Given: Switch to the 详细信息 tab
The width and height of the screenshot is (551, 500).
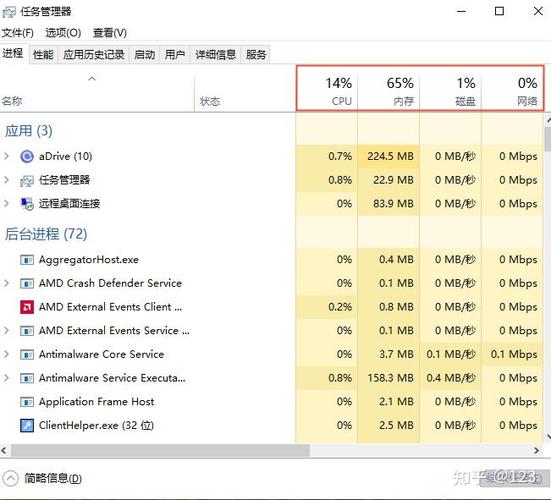Looking at the screenshot, I should point(215,54).
